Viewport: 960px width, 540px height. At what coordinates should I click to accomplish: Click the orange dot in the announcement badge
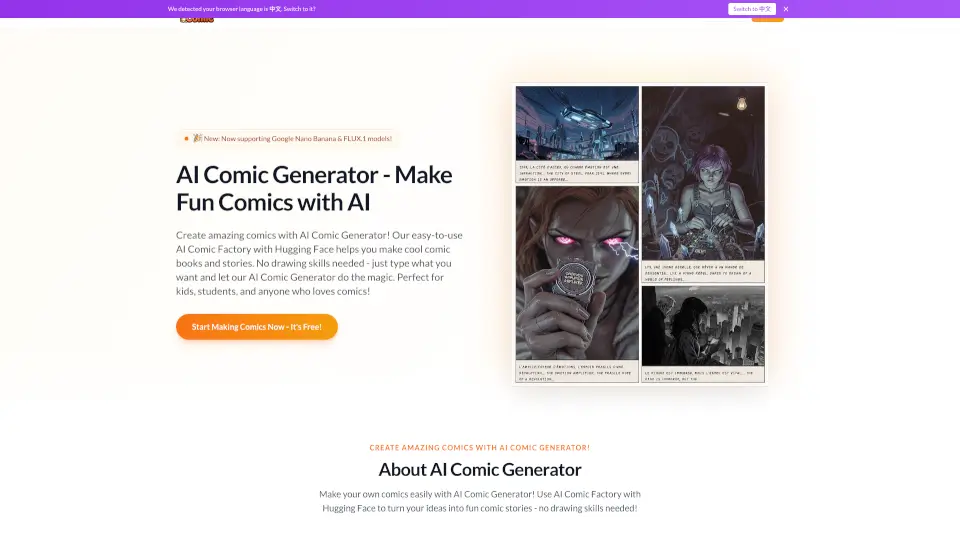pyautogui.click(x=186, y=138)
